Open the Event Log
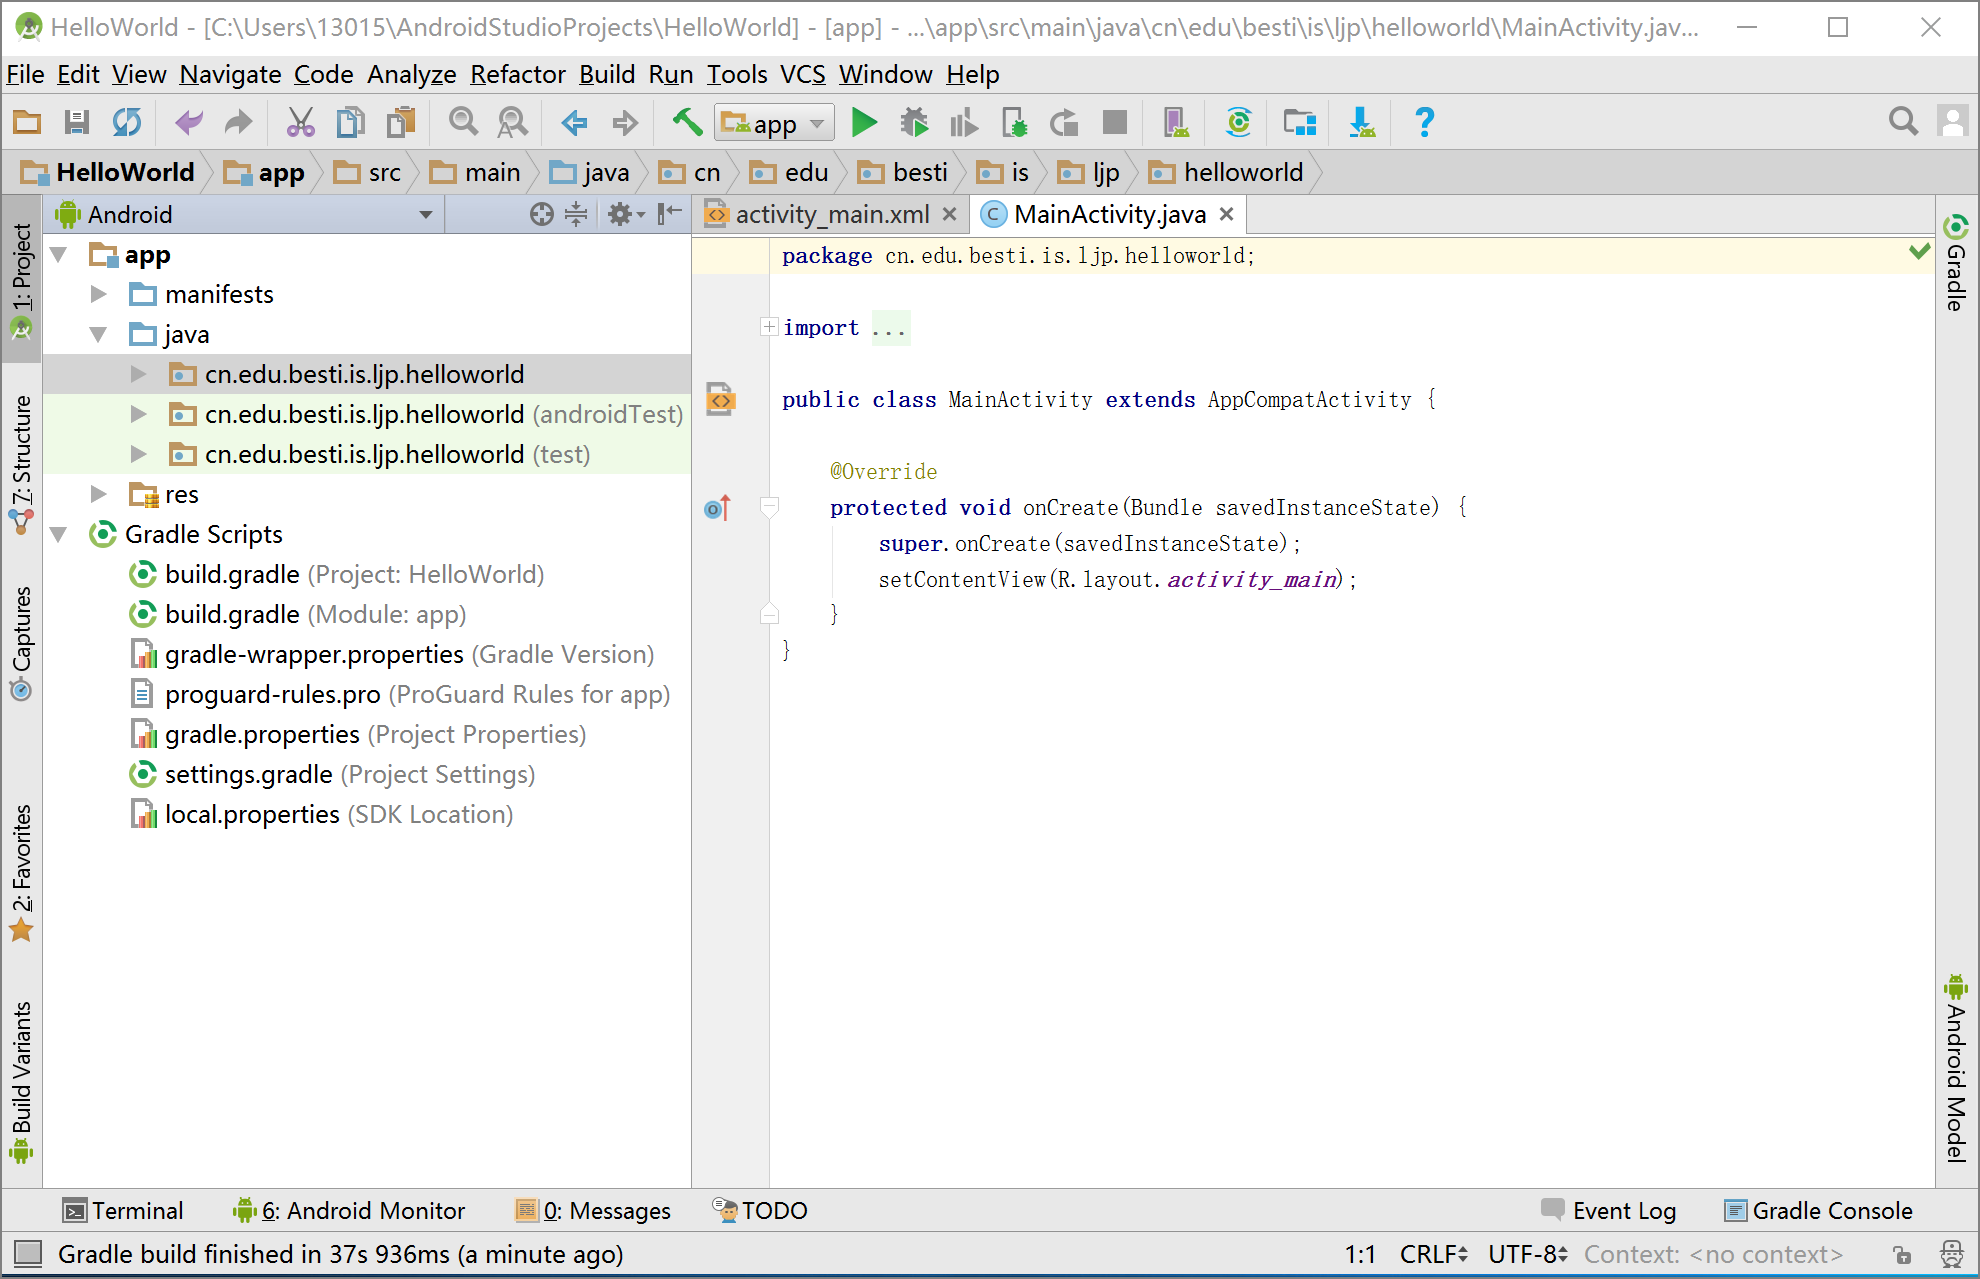The image size is (1980, 1279). click(x=1609, y=1210)
